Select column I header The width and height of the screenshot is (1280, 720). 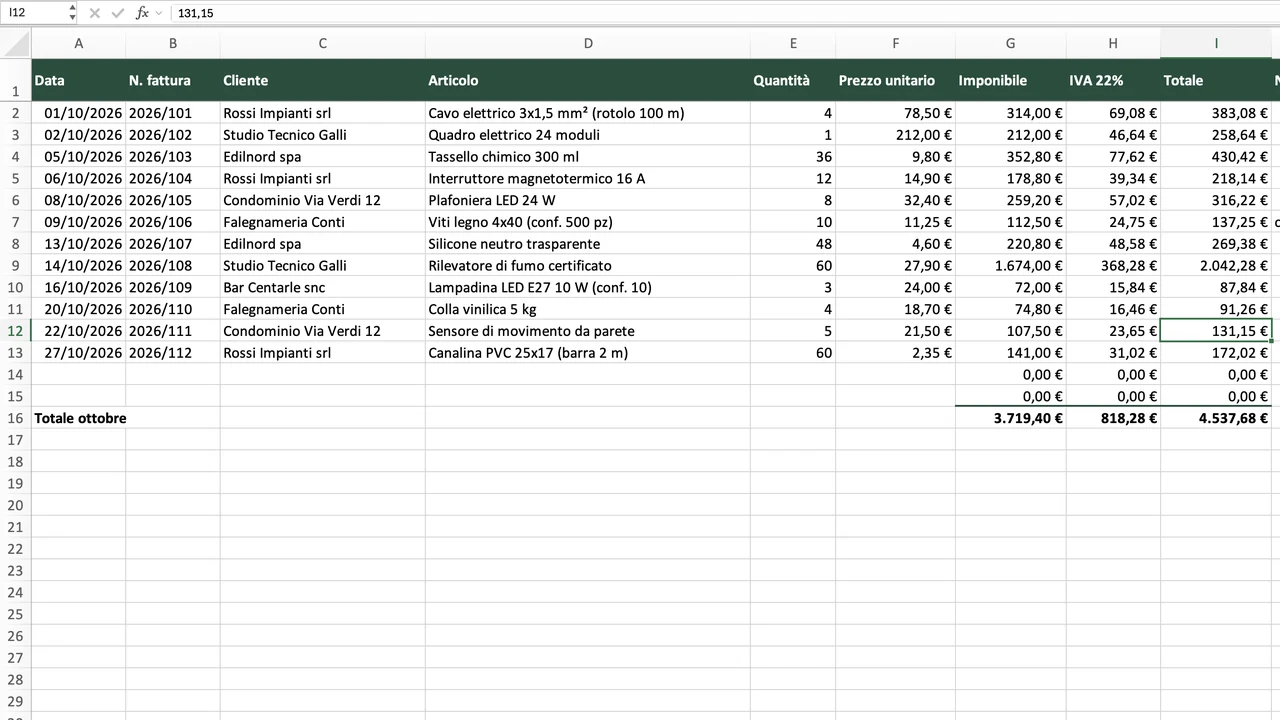[1216, 43]
